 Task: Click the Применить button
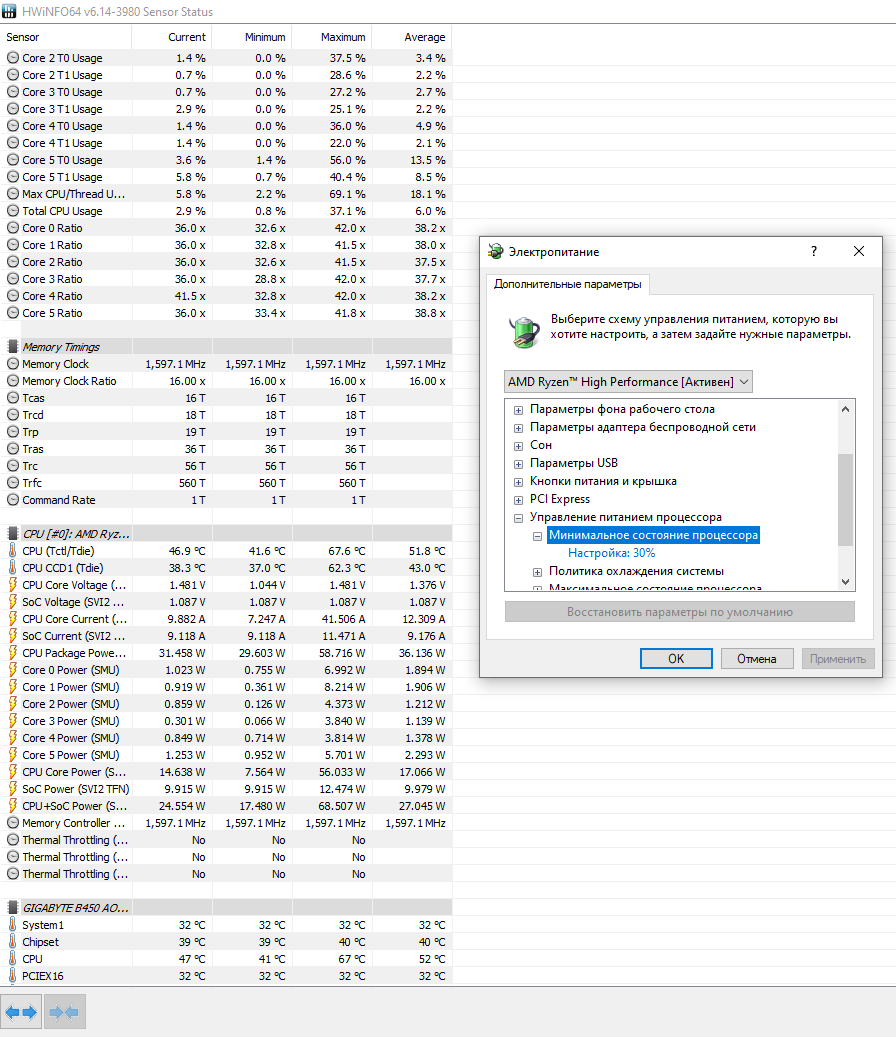point(838,659)
